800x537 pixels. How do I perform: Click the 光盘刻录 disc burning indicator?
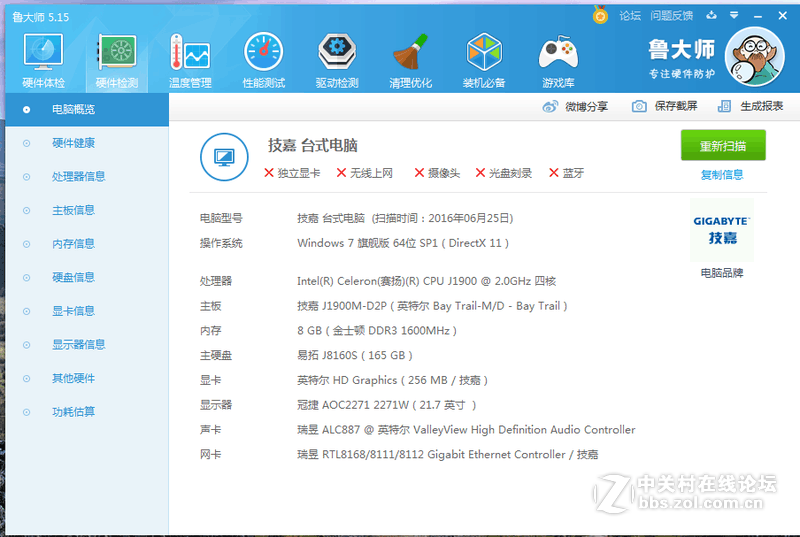click(x=504, y=173)
